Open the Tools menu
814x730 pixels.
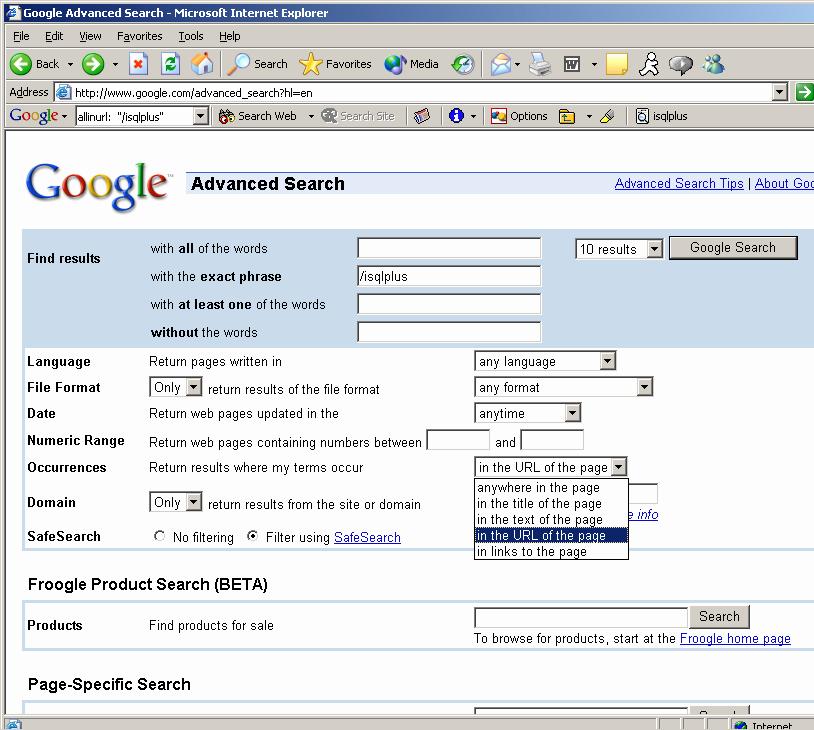click(x=191, y=36)
